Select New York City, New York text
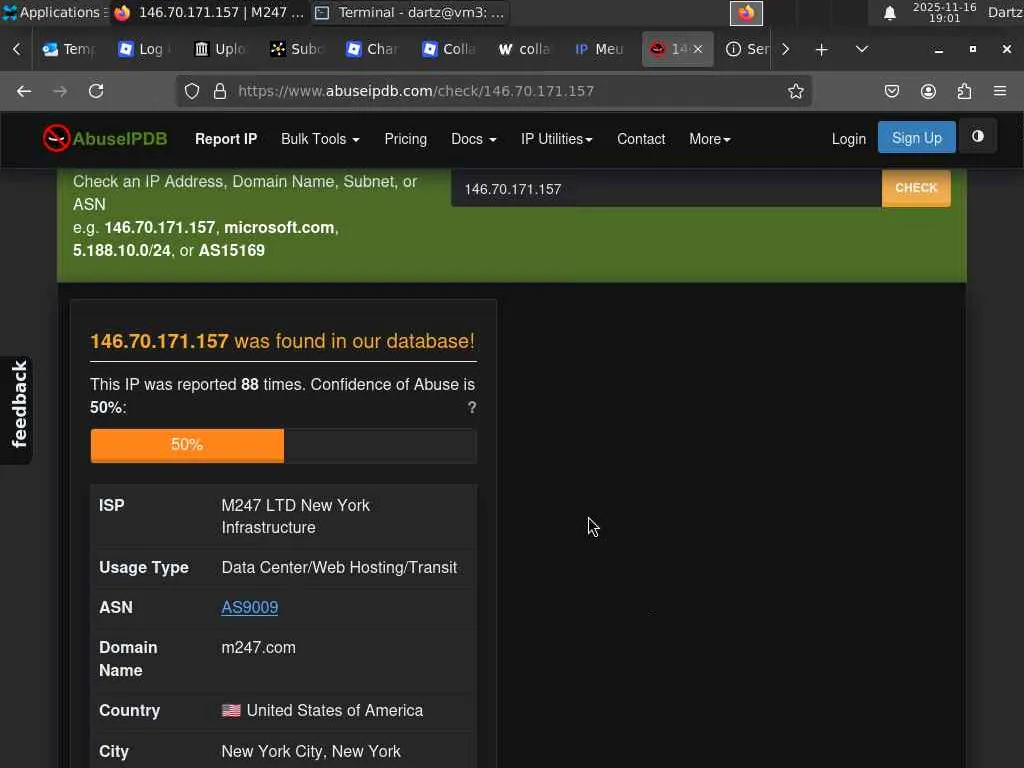The height and width of the screenshot is (768, 1024). click(311, 752)
